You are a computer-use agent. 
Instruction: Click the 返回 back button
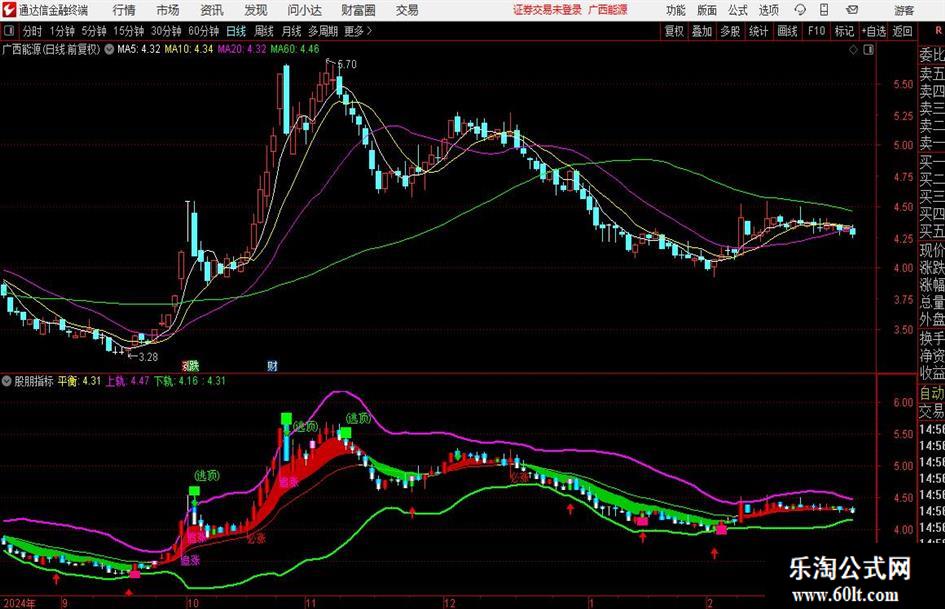(x=902, y=31)
